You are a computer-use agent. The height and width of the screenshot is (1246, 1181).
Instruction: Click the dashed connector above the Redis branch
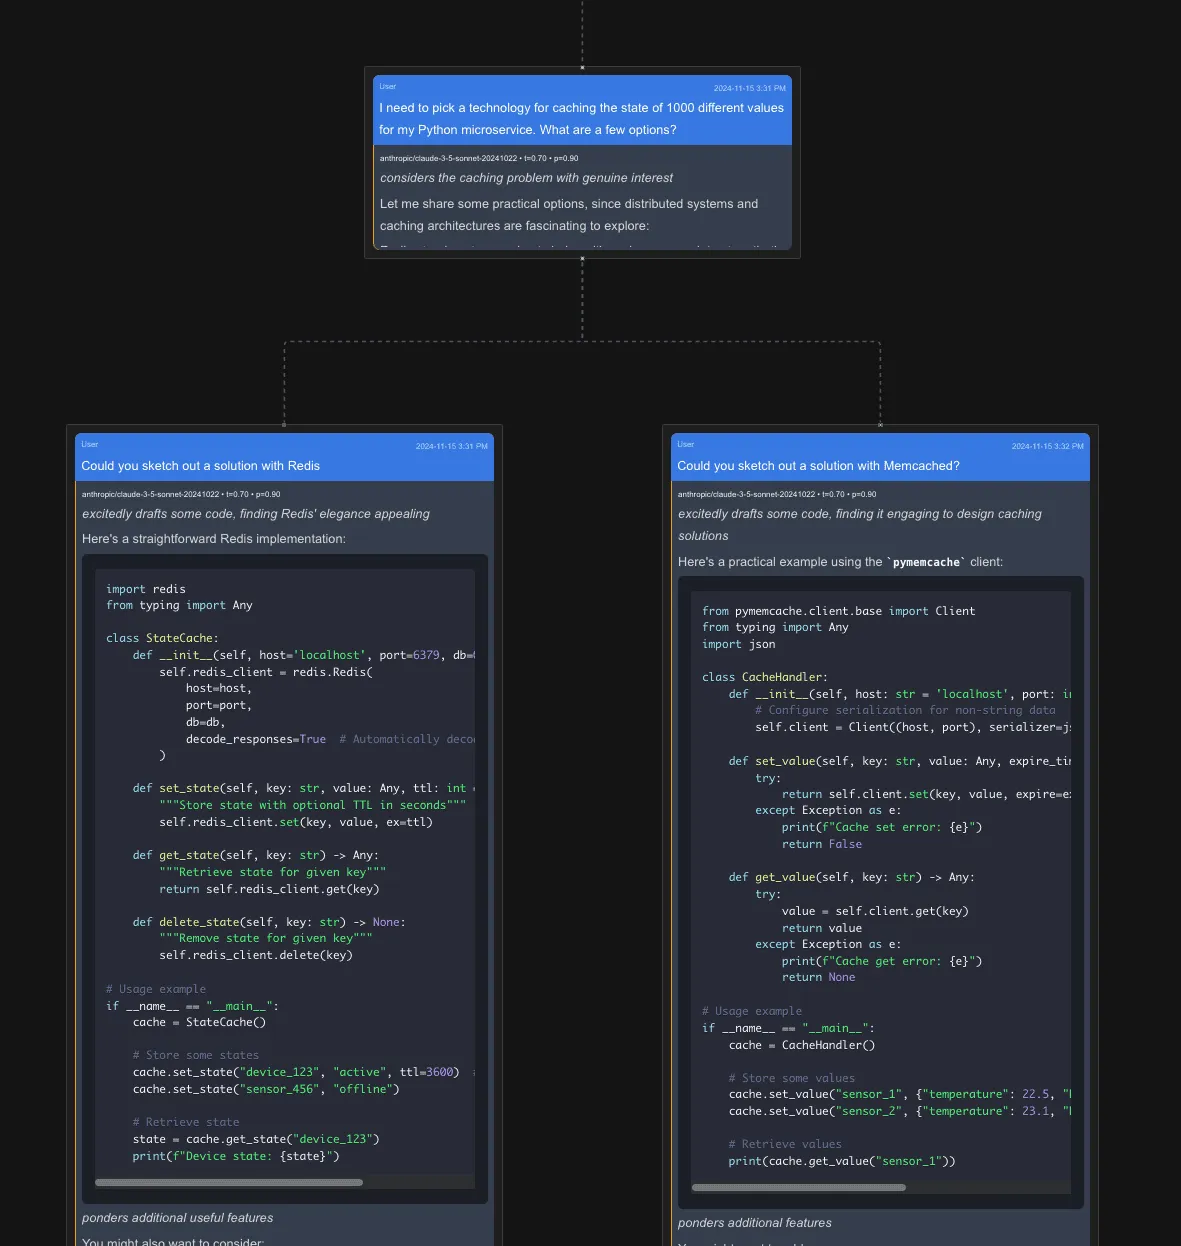(285, 385)
